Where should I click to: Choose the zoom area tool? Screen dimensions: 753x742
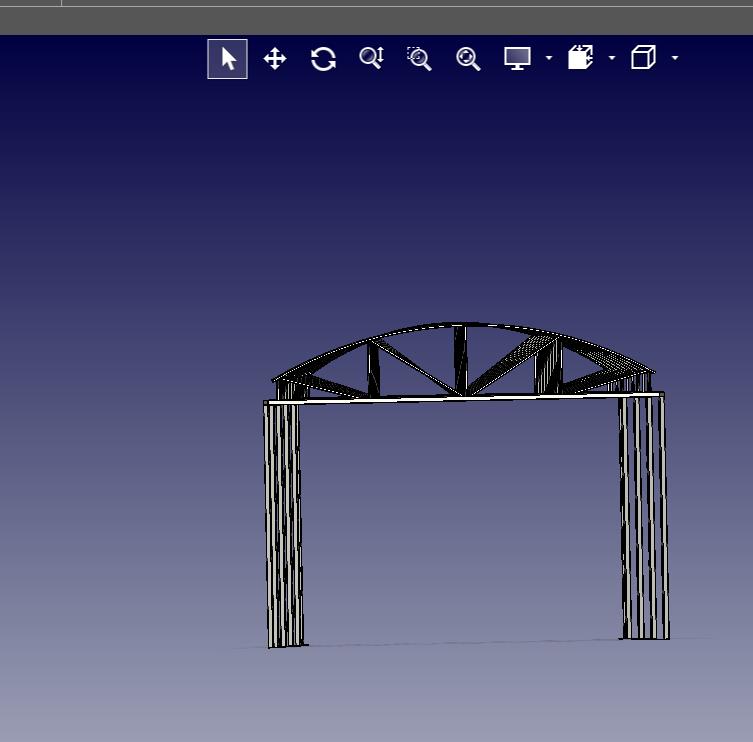[419, 59]
